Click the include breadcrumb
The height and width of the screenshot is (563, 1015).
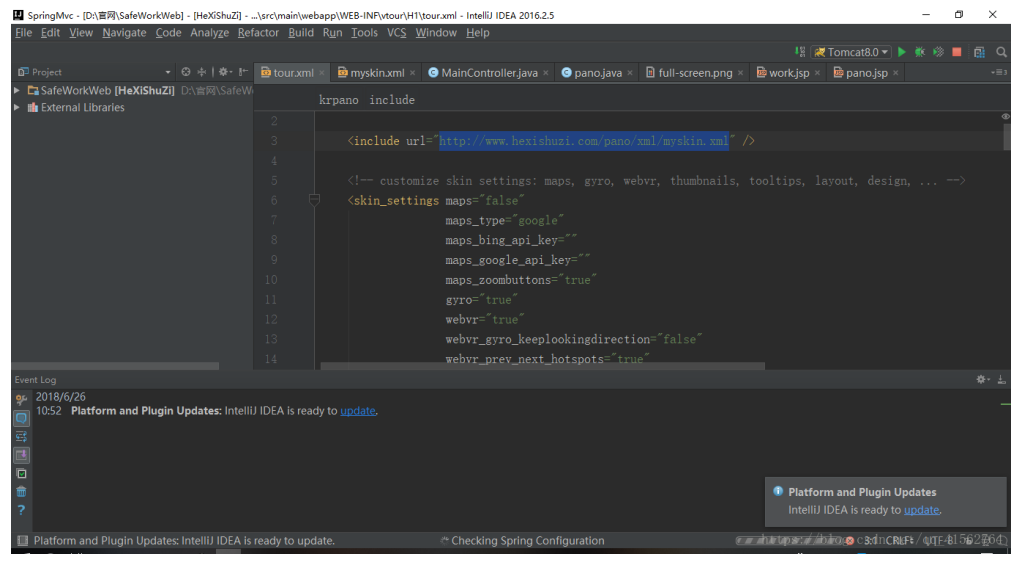pyautogui.click(x=392, y=100)
